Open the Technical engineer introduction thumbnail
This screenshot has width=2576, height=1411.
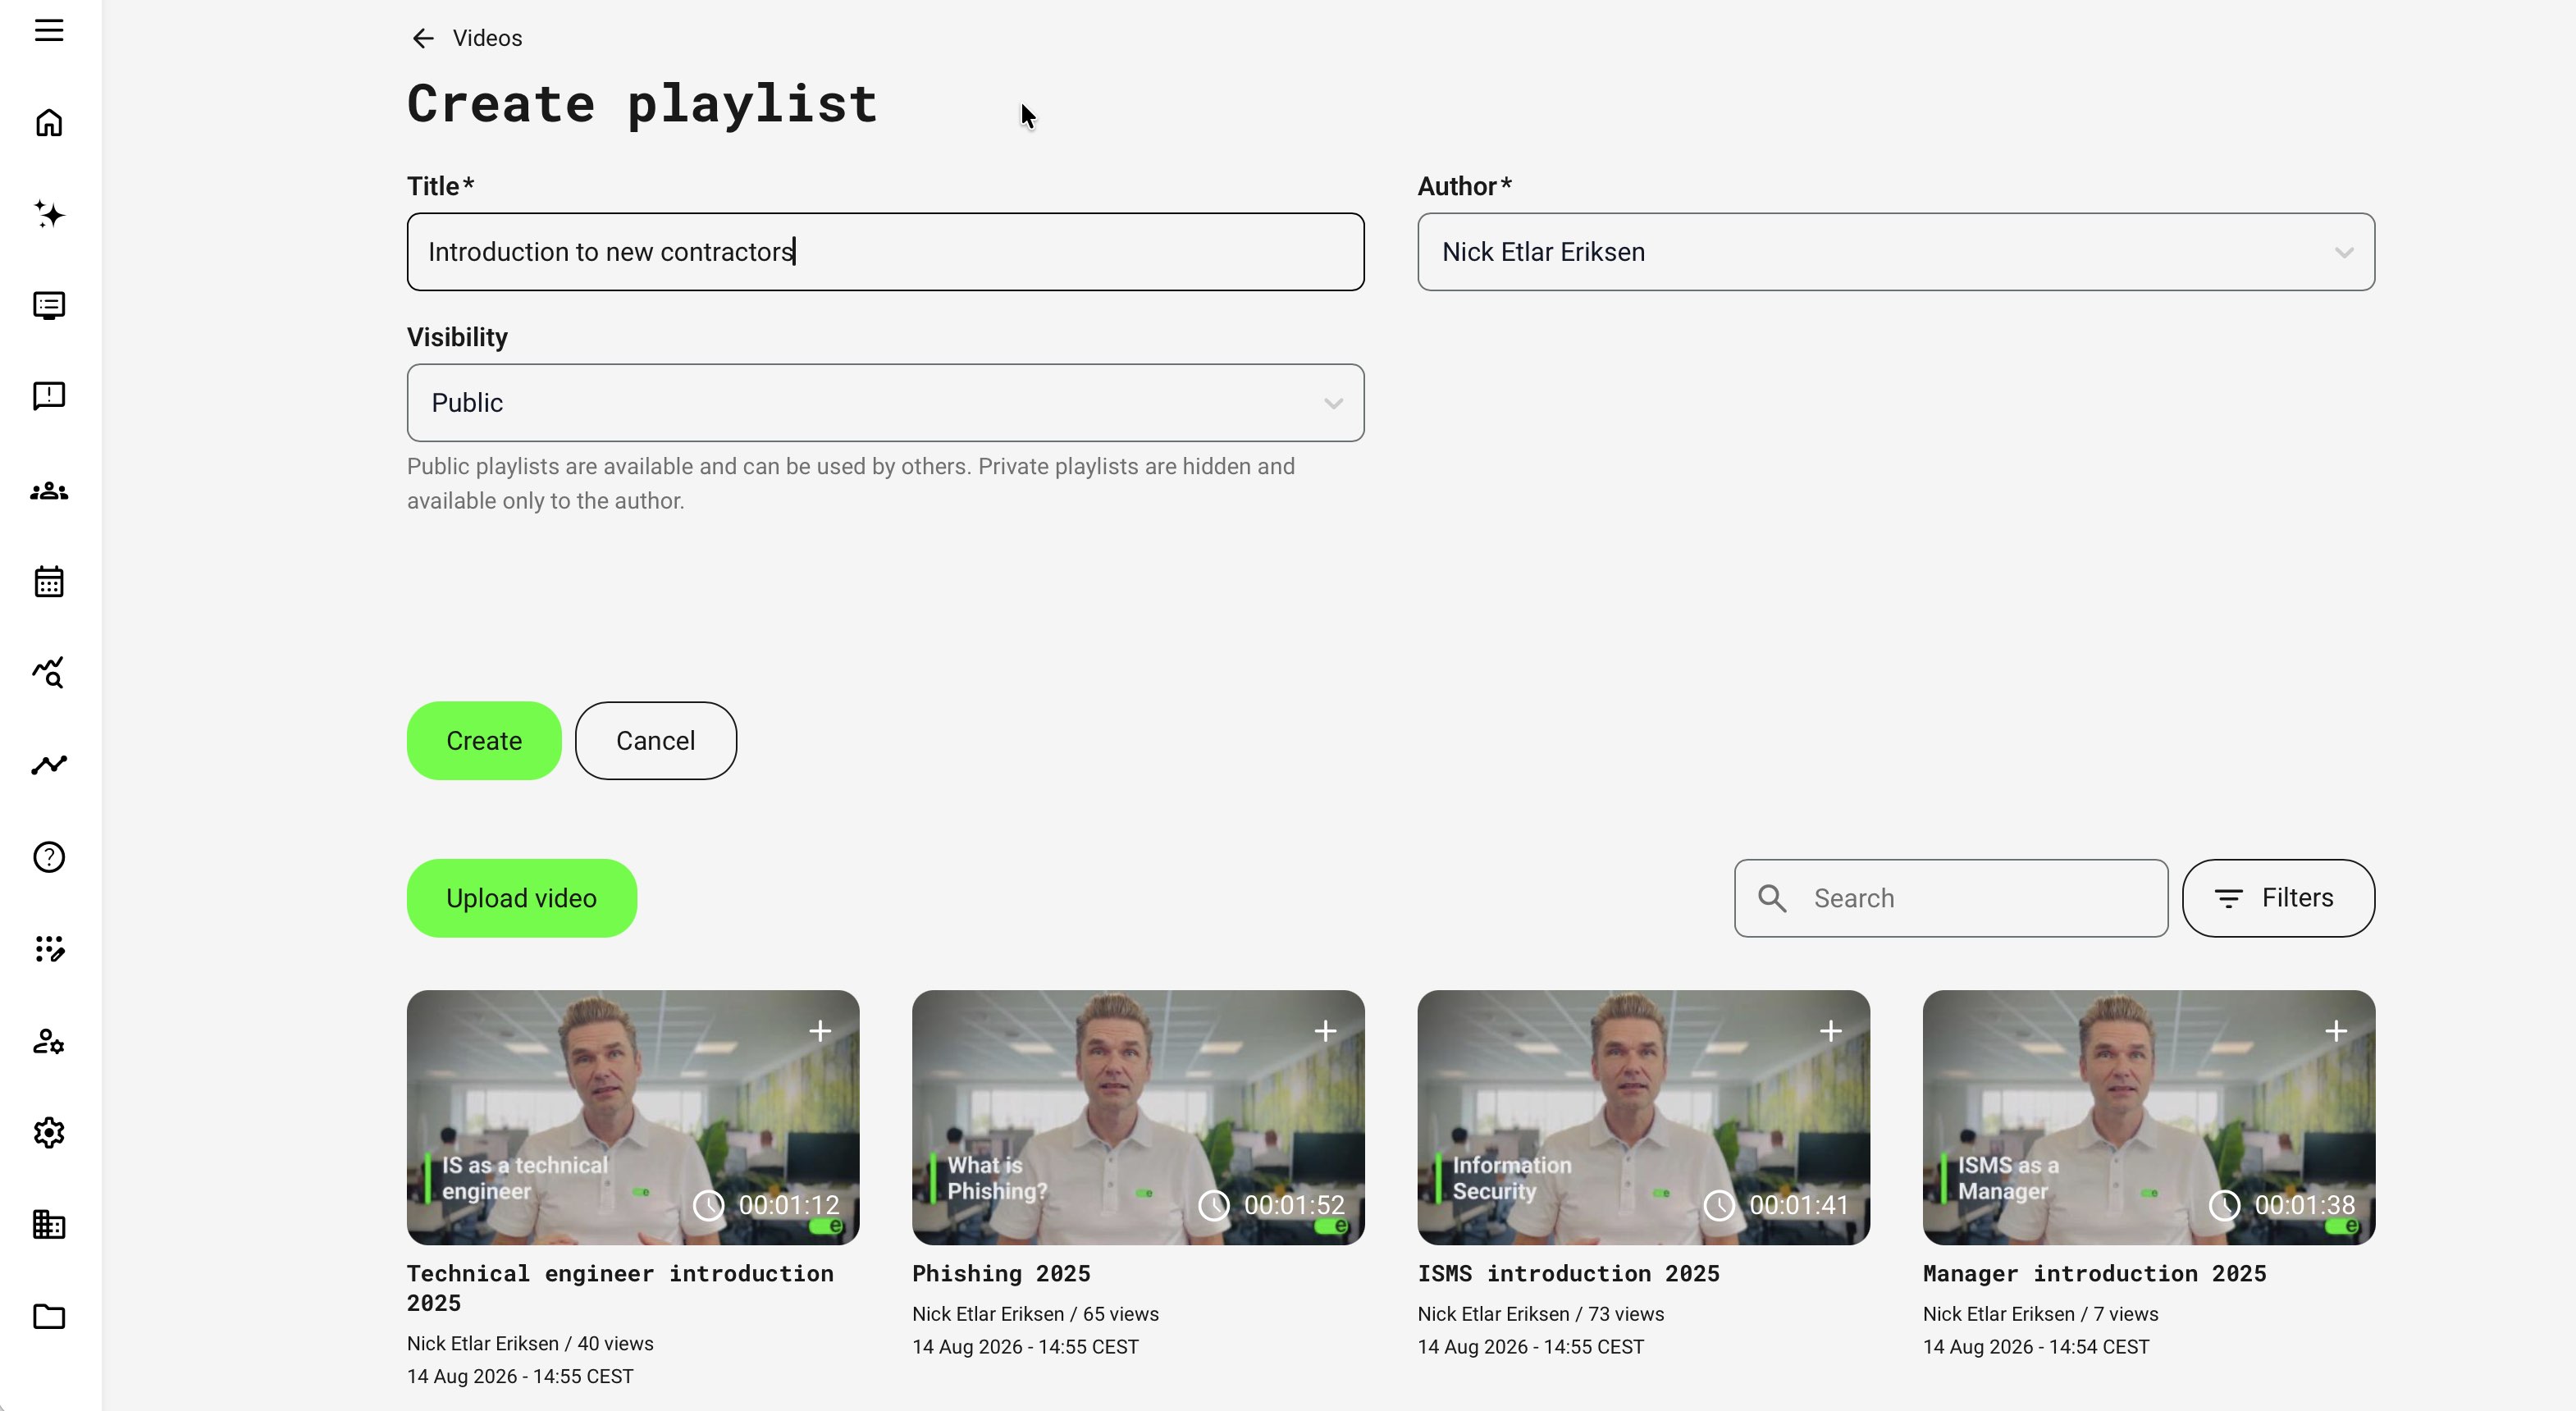(x=633, y=1118)
